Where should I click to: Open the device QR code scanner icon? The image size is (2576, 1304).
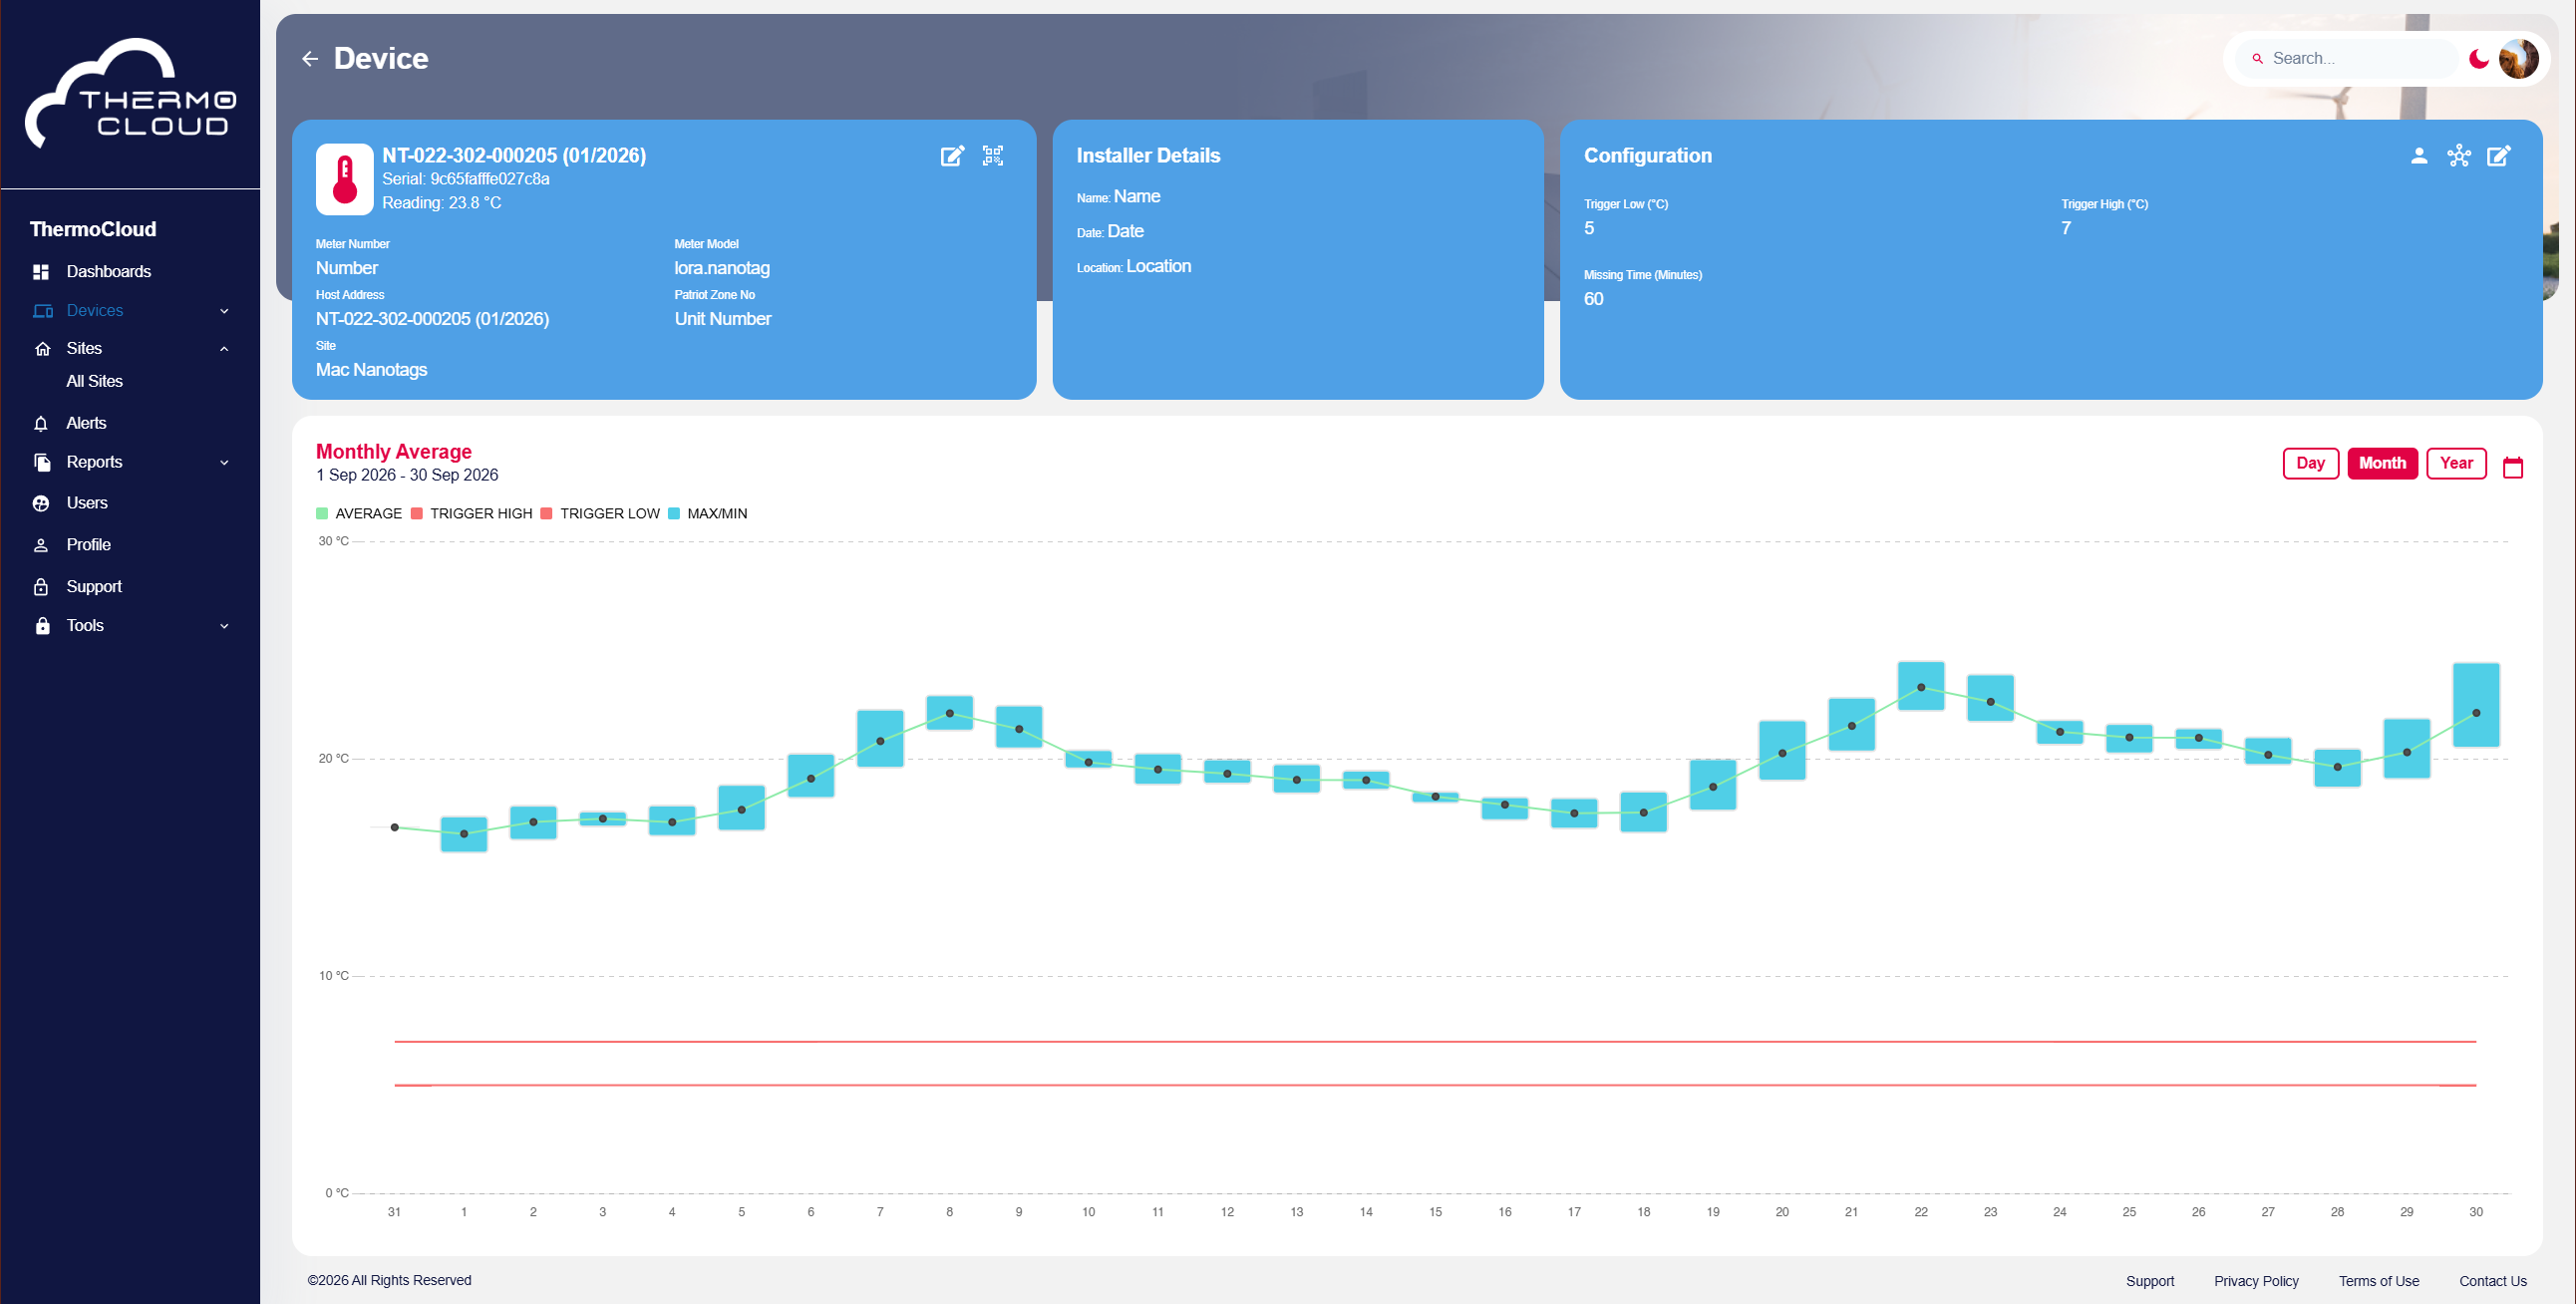(x=992, y=156)
